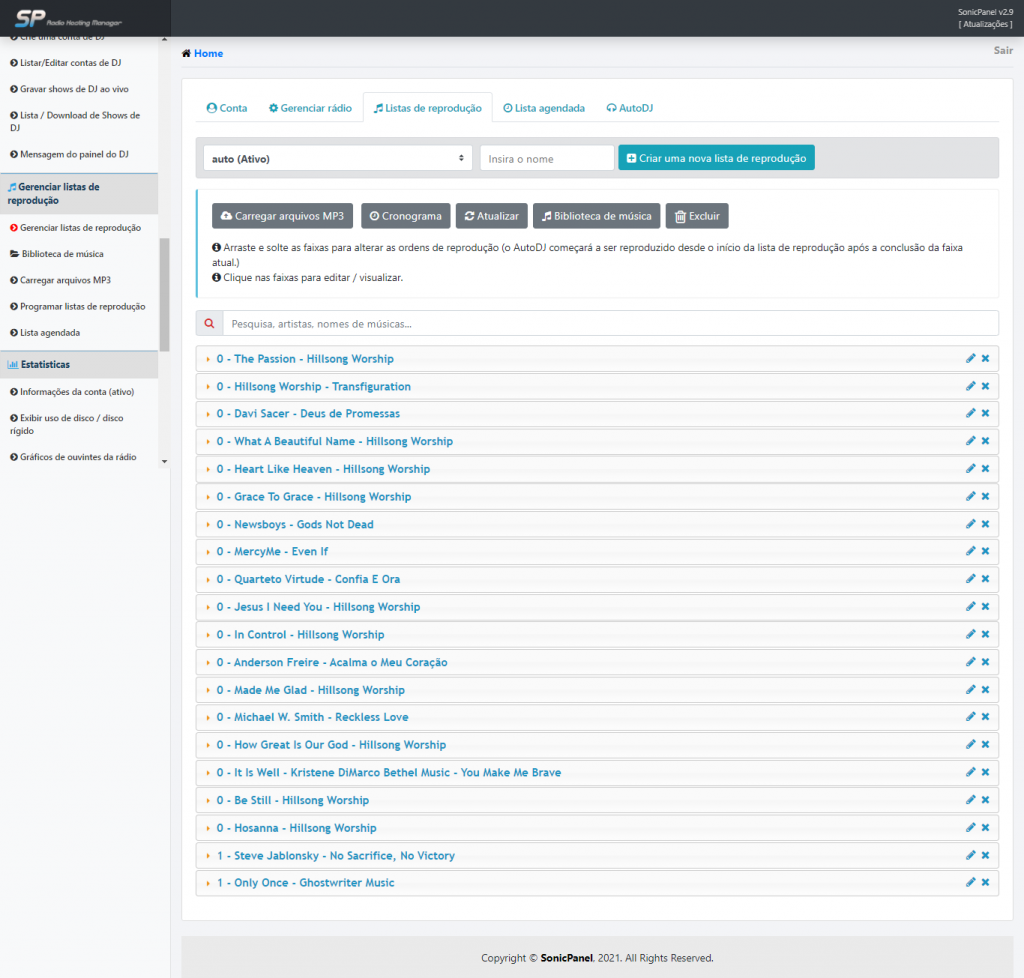
Task: Edit Grace To Grace track
Action: [x=970, y=497]
